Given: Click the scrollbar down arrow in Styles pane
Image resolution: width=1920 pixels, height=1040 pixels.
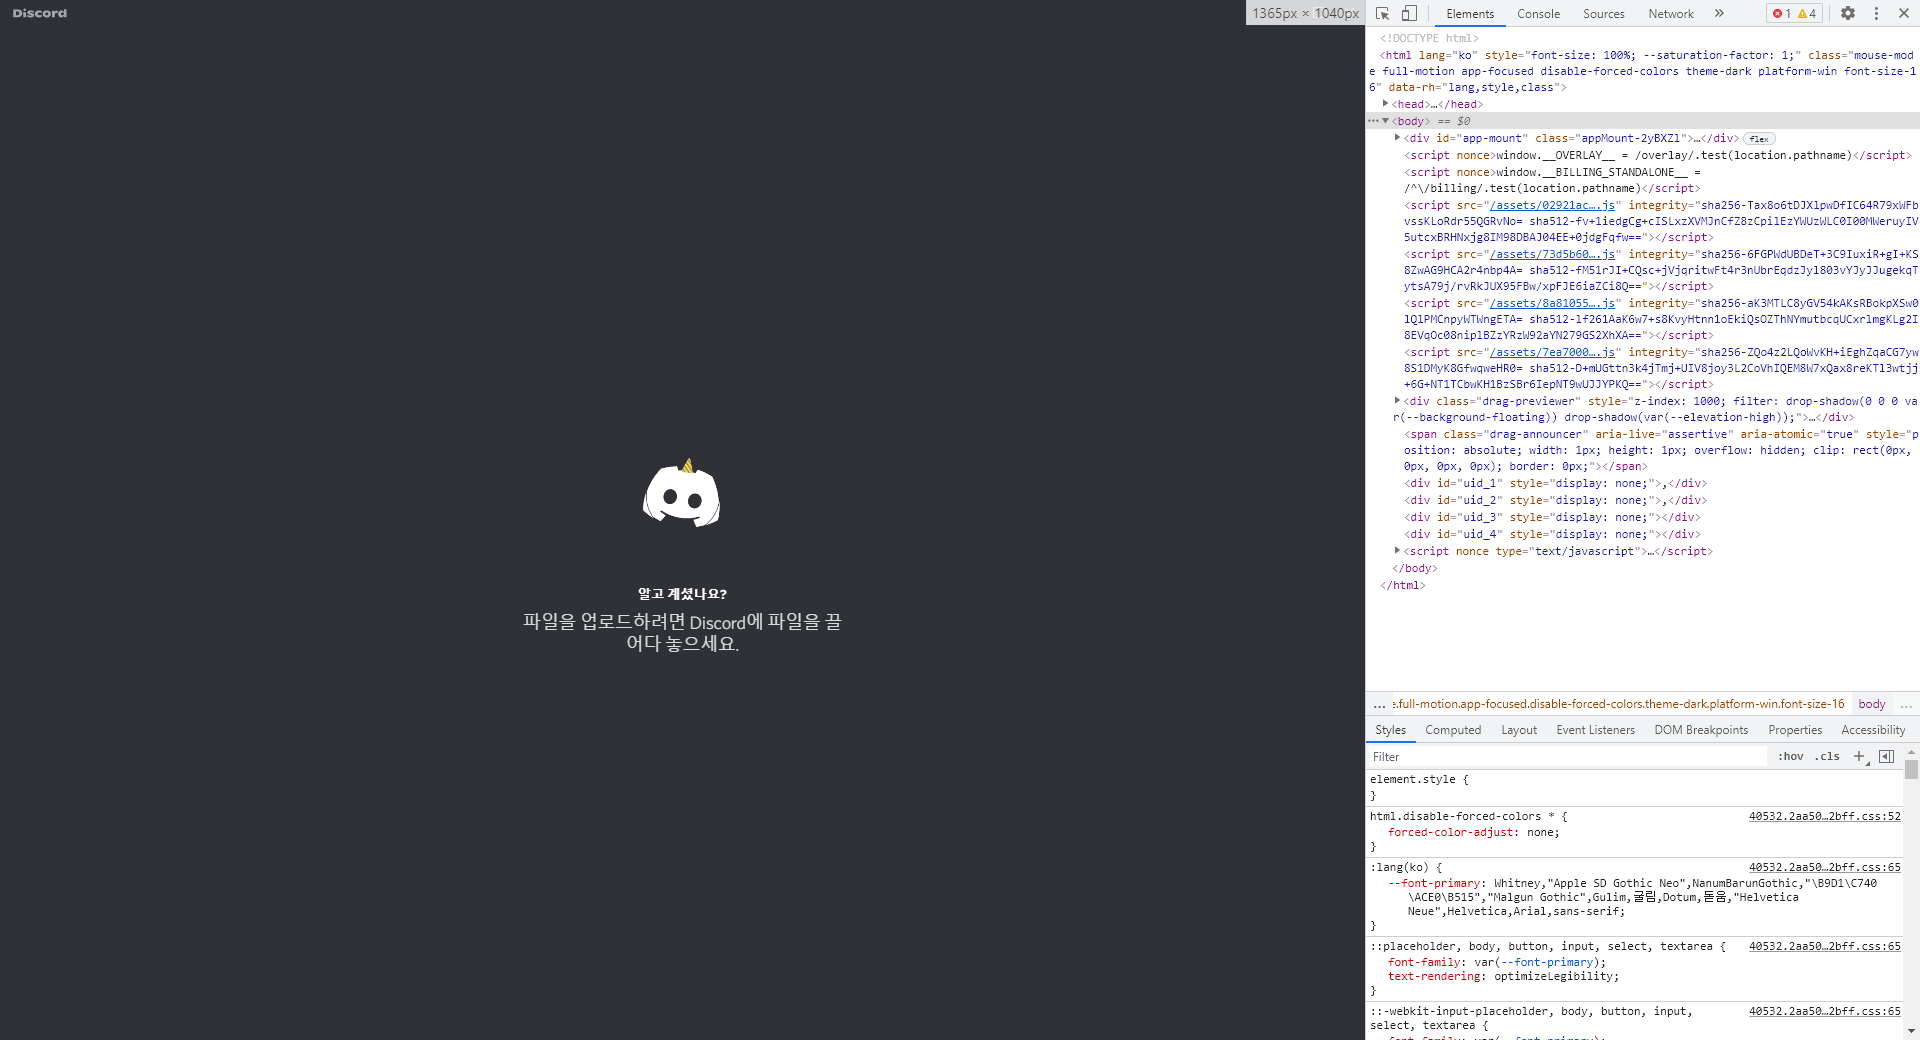Looking at the screenshot, I should (1911, 1031).
